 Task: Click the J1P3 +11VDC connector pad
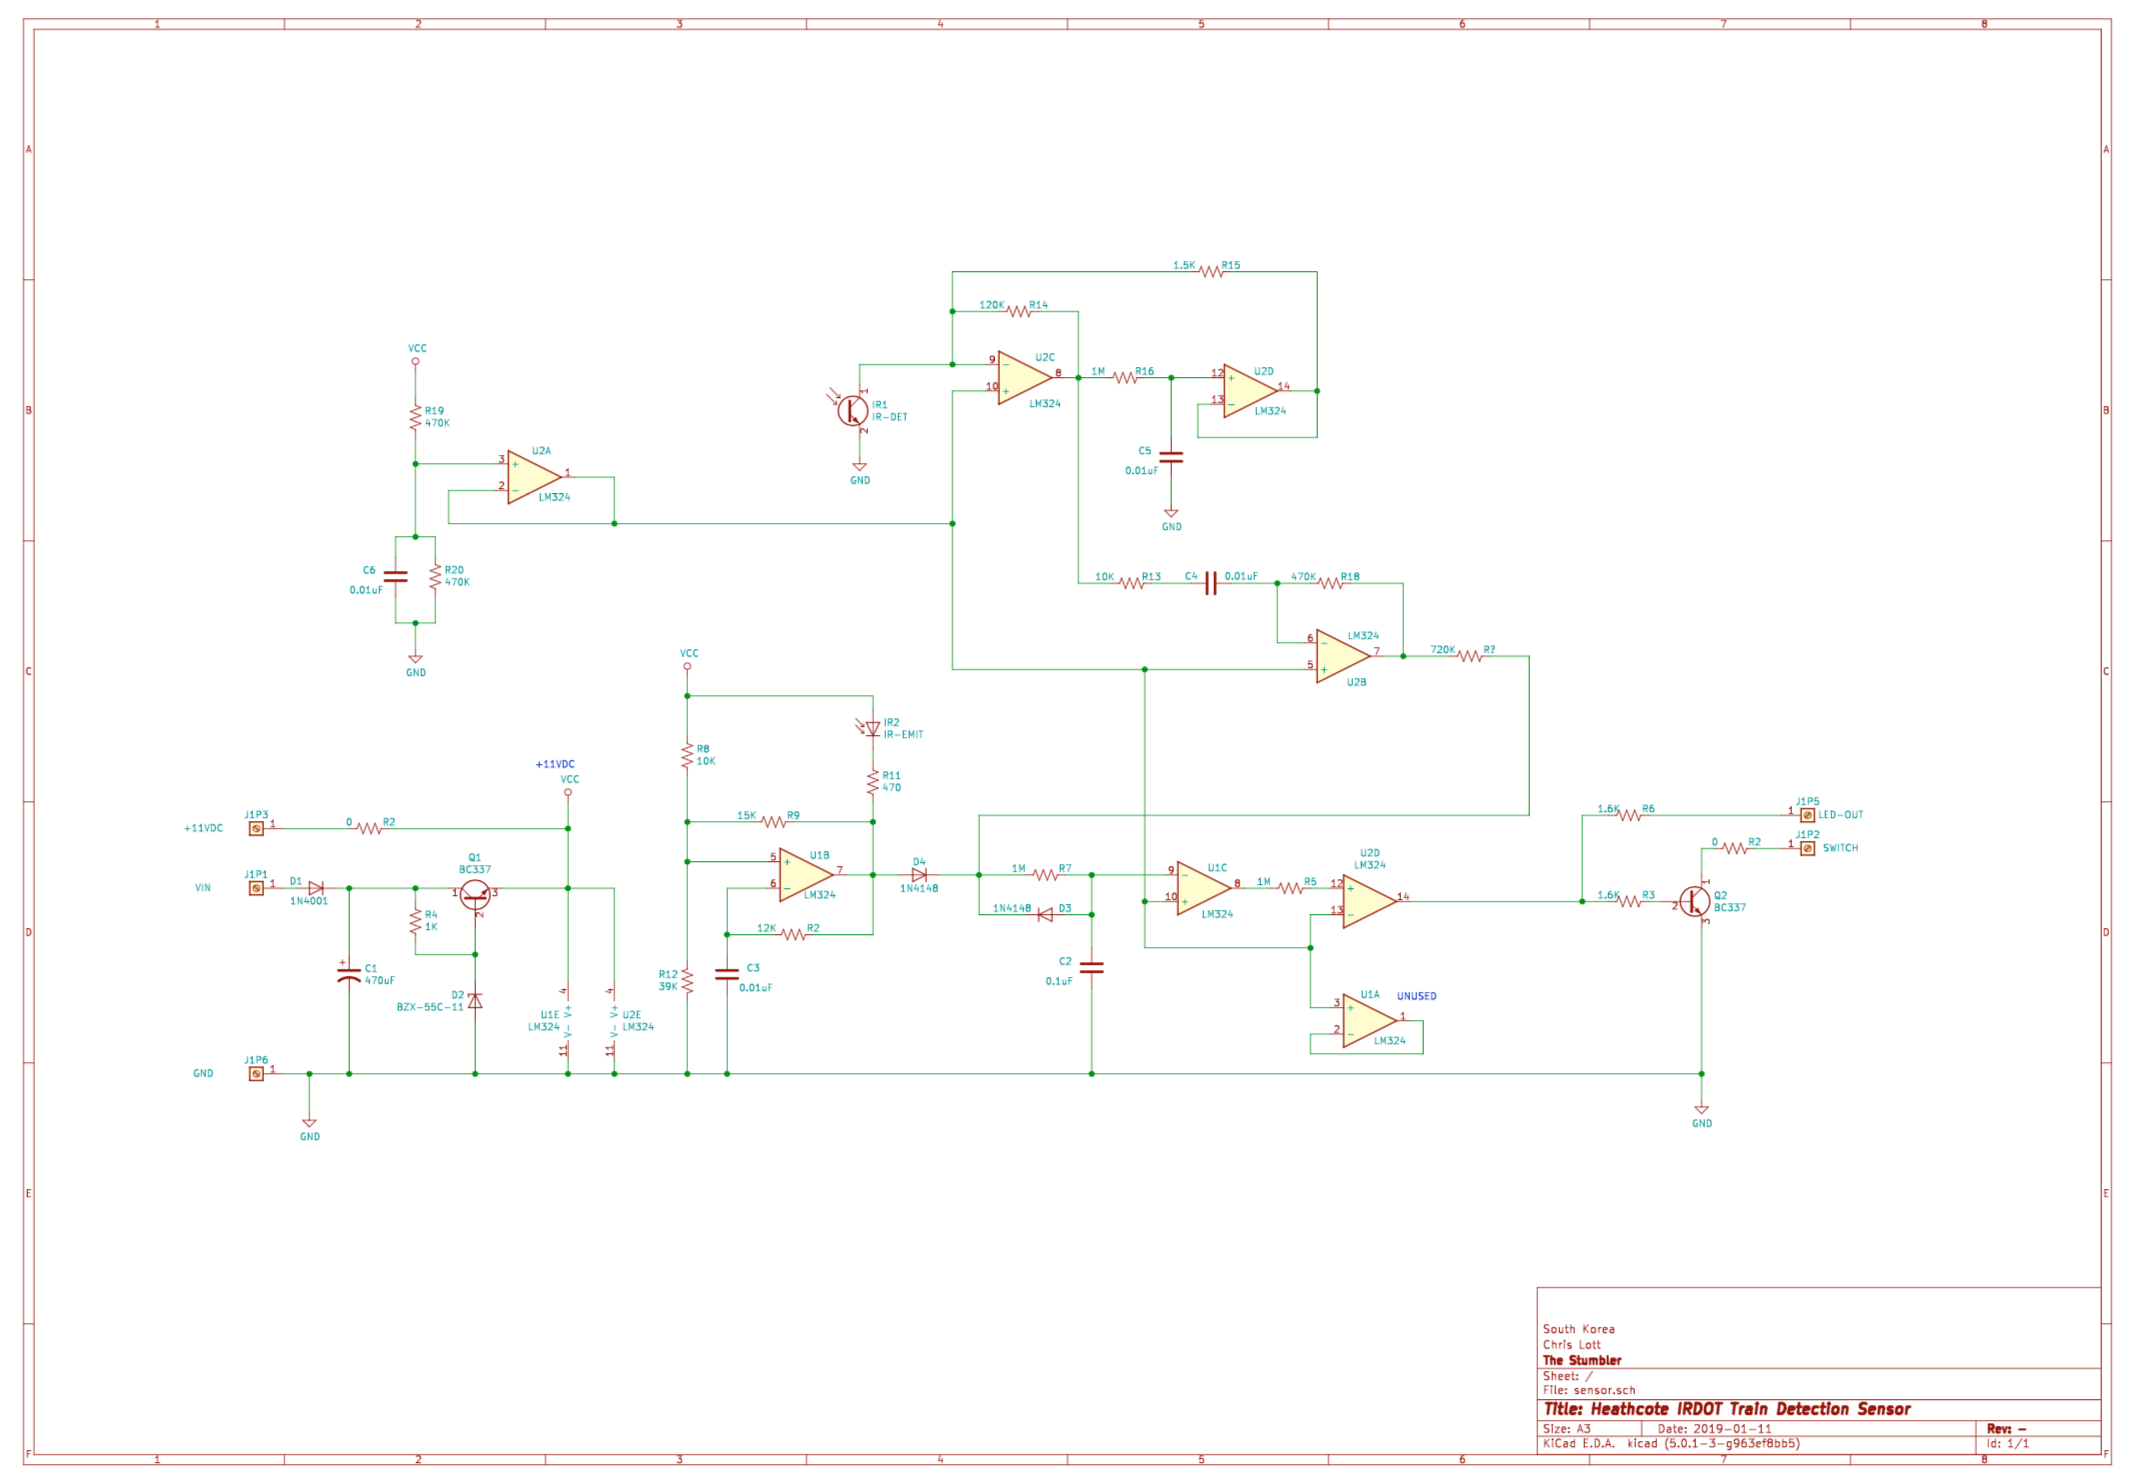pos(256,828)
